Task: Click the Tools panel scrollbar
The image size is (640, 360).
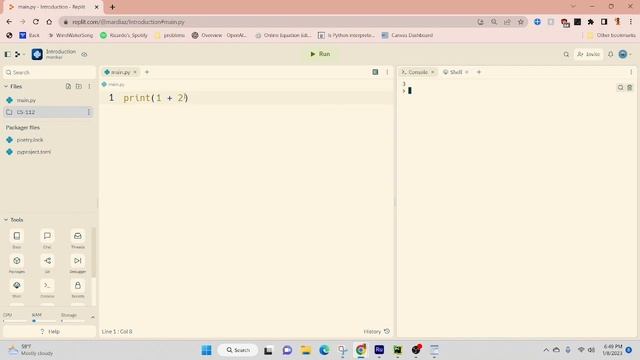Action: coord(94,252)
